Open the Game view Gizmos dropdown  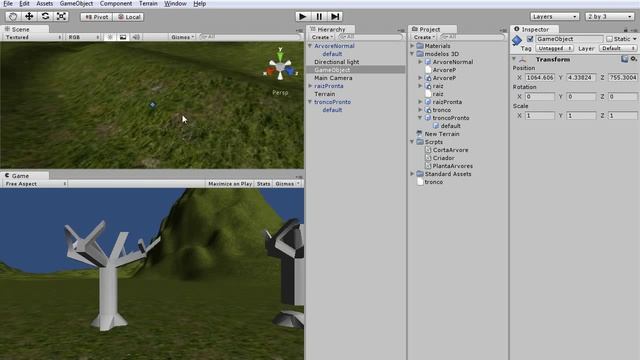tap(287, 184)
